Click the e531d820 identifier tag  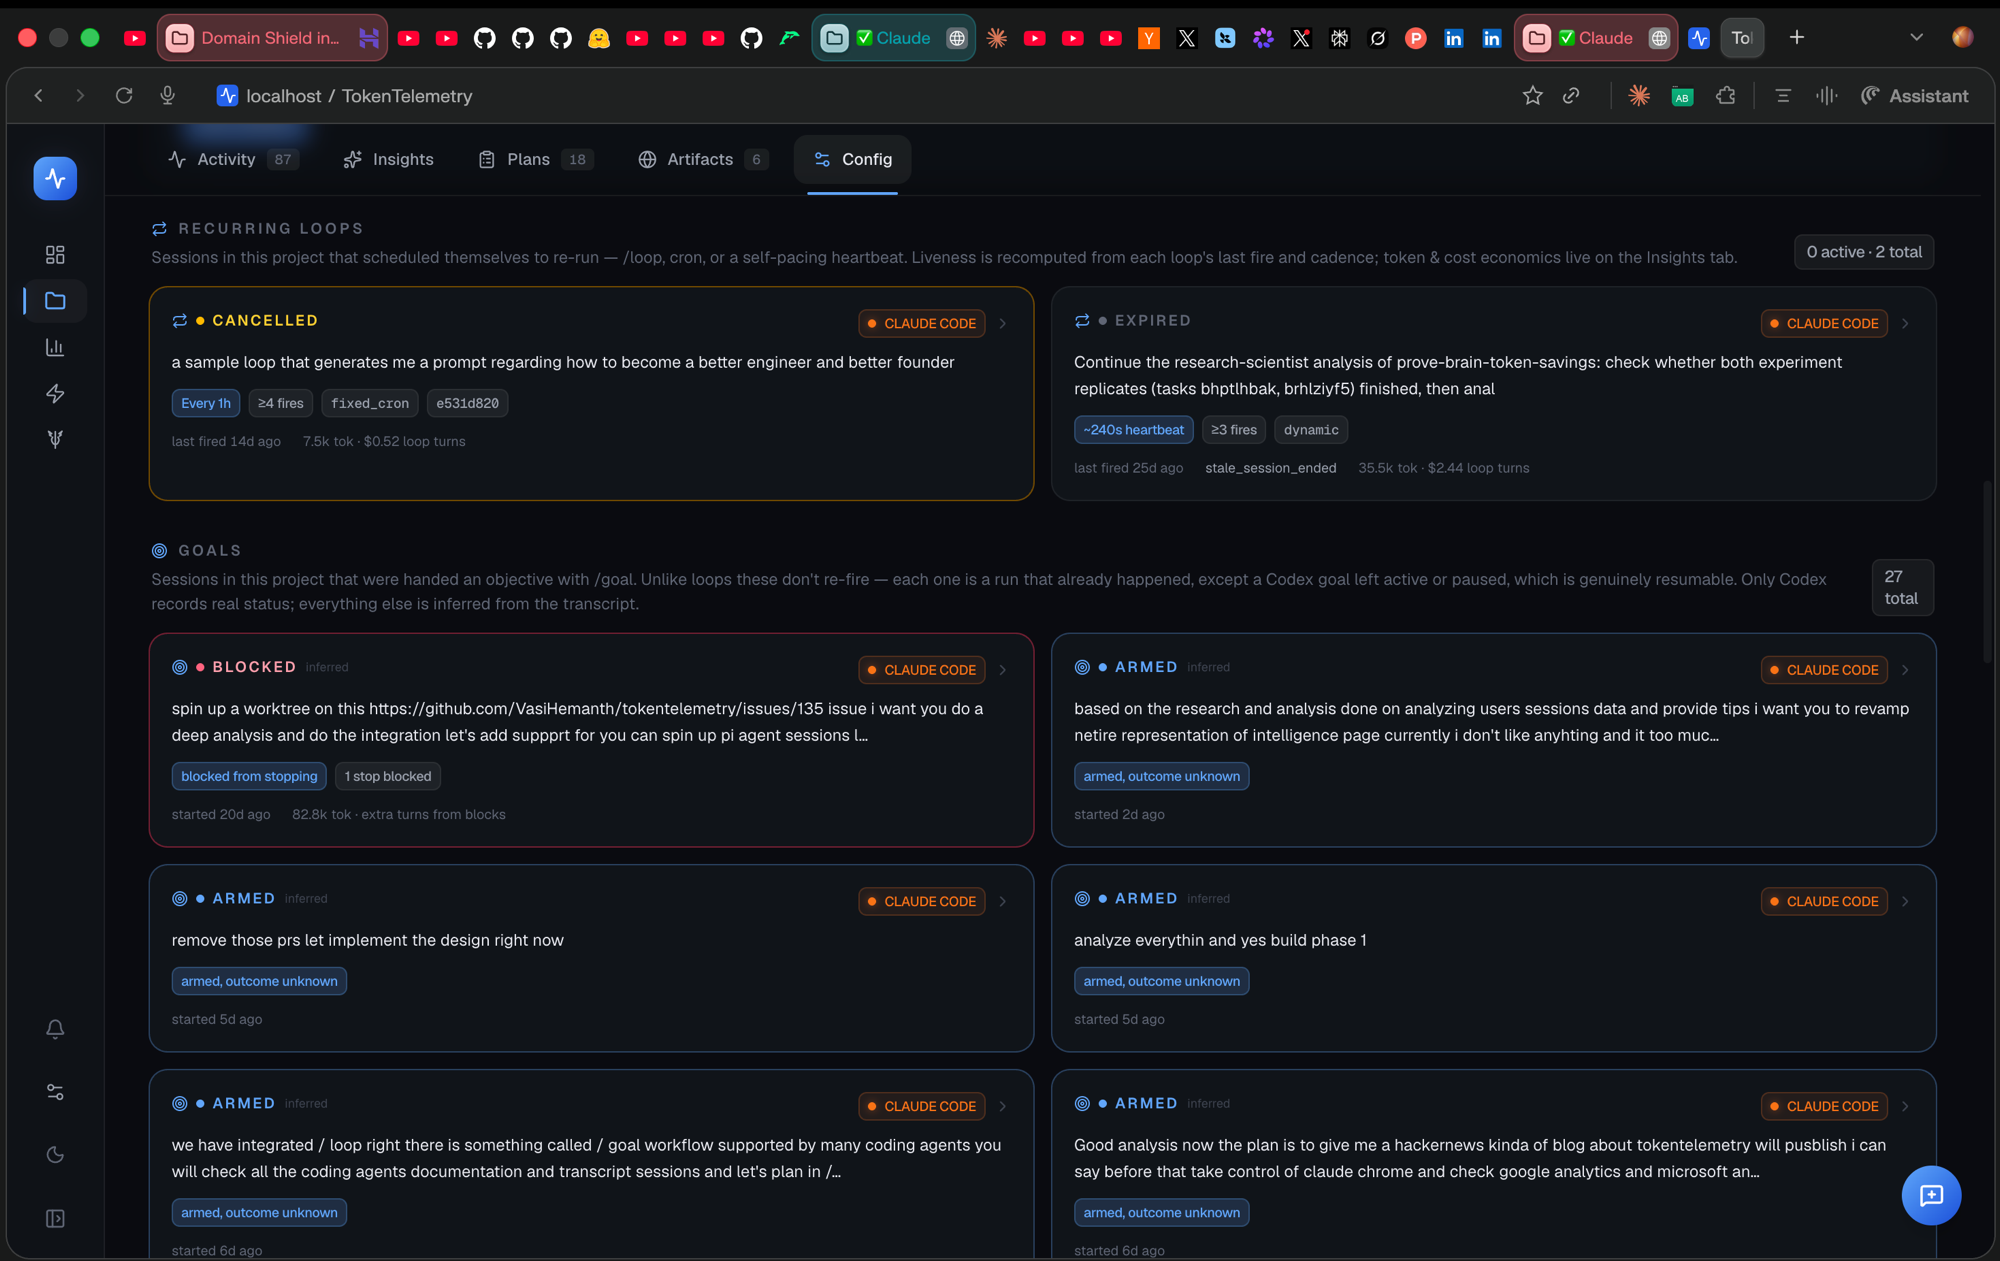click(467, 403)
